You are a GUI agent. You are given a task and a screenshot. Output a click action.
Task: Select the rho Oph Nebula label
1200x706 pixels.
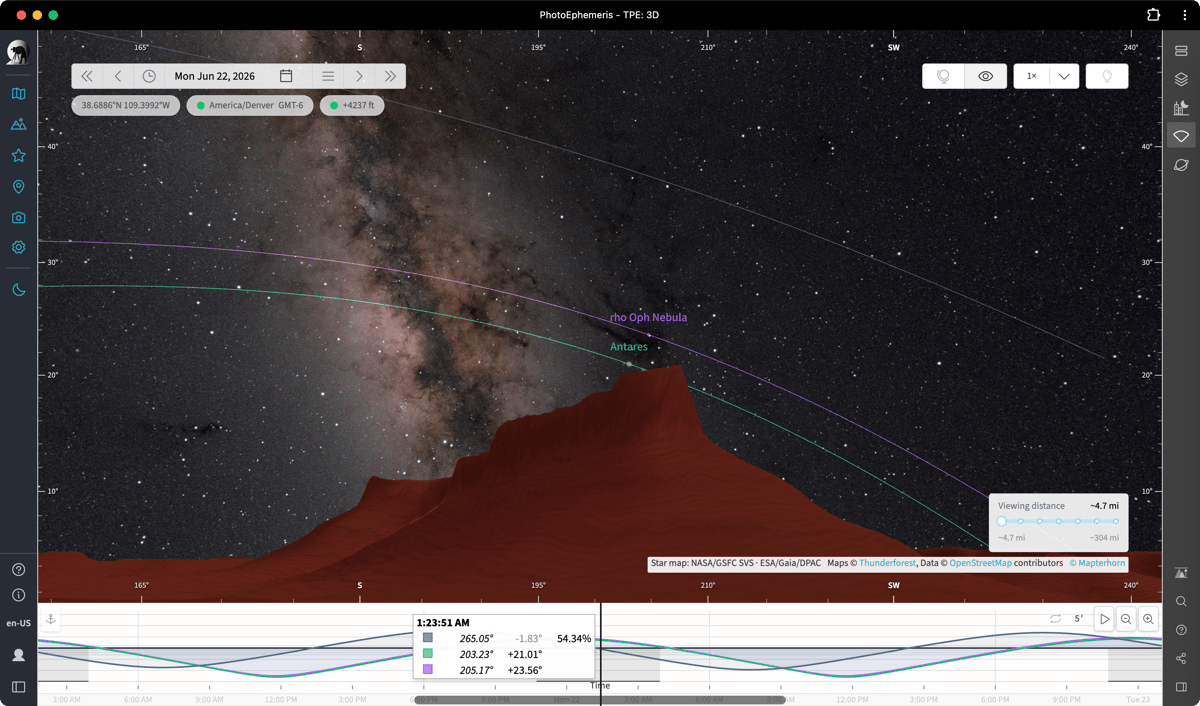tap(648, 318)
